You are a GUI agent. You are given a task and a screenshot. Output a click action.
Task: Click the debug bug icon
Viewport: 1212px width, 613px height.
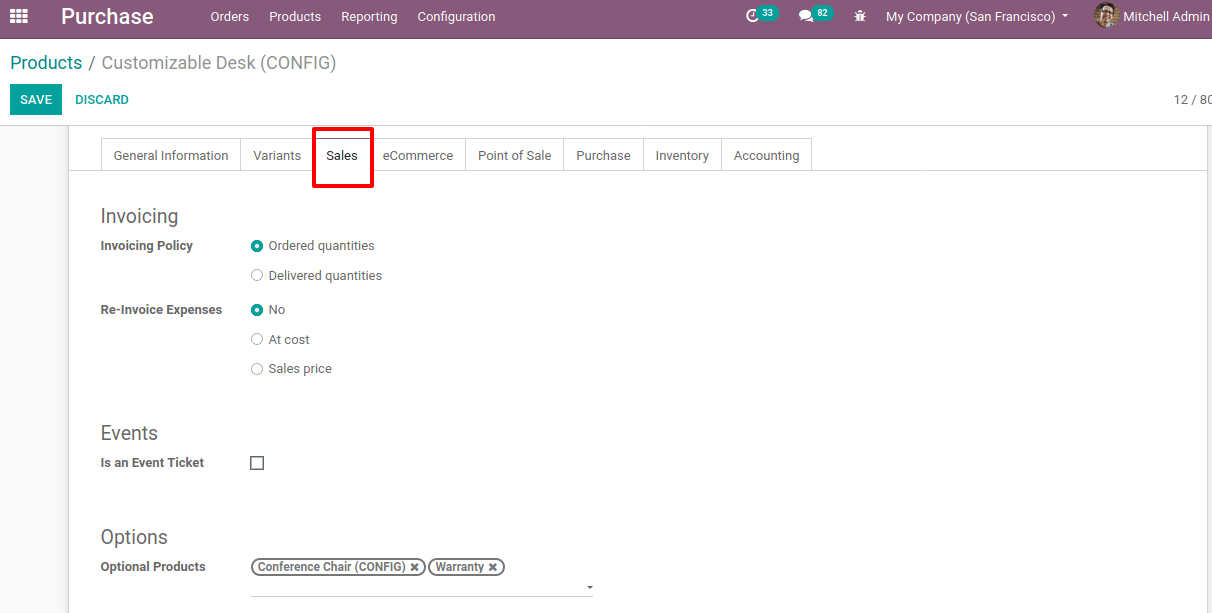coord(860,17)
